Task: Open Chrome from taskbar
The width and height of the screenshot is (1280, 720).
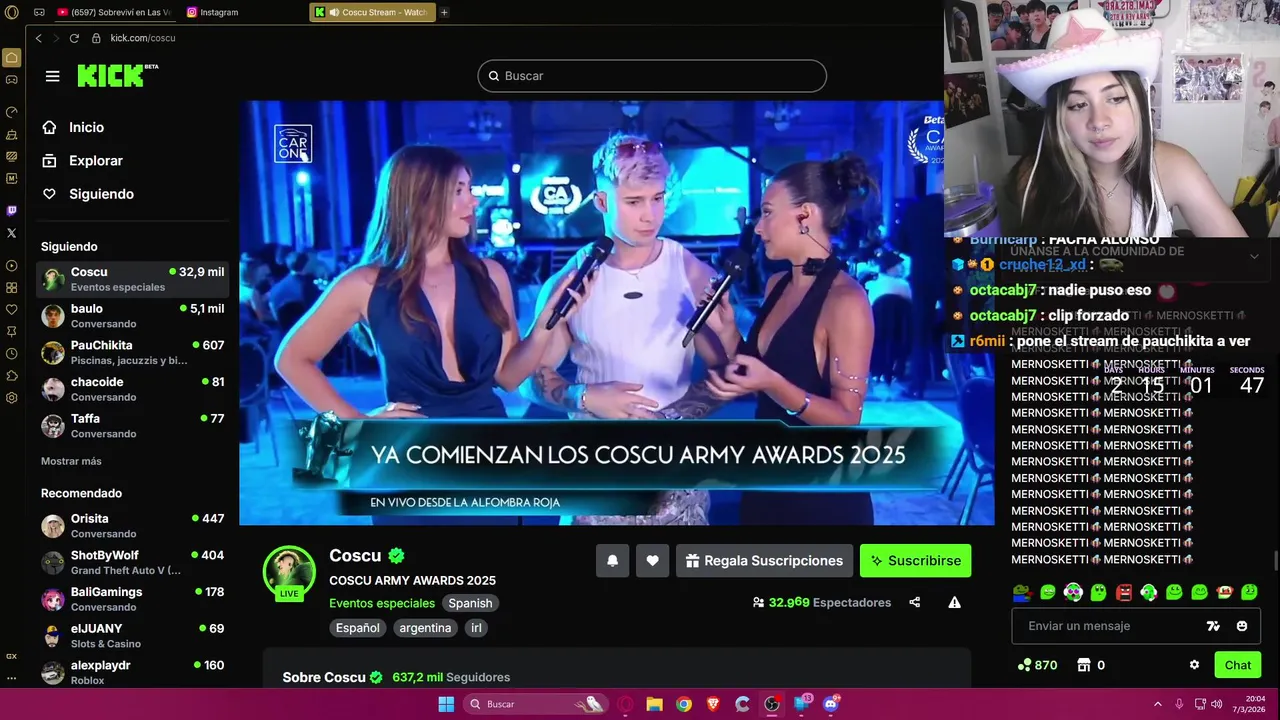Action: [683, 704]
